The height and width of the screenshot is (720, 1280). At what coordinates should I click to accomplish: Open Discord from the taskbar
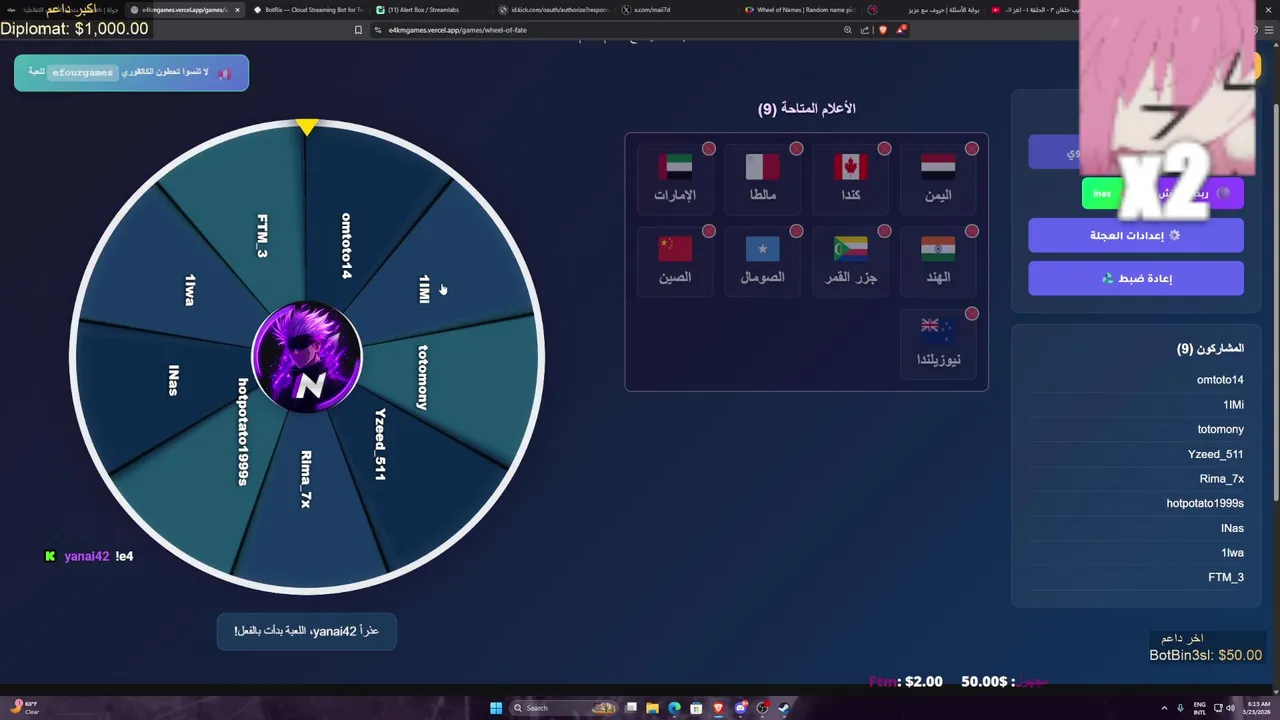(x=740, y=708)
